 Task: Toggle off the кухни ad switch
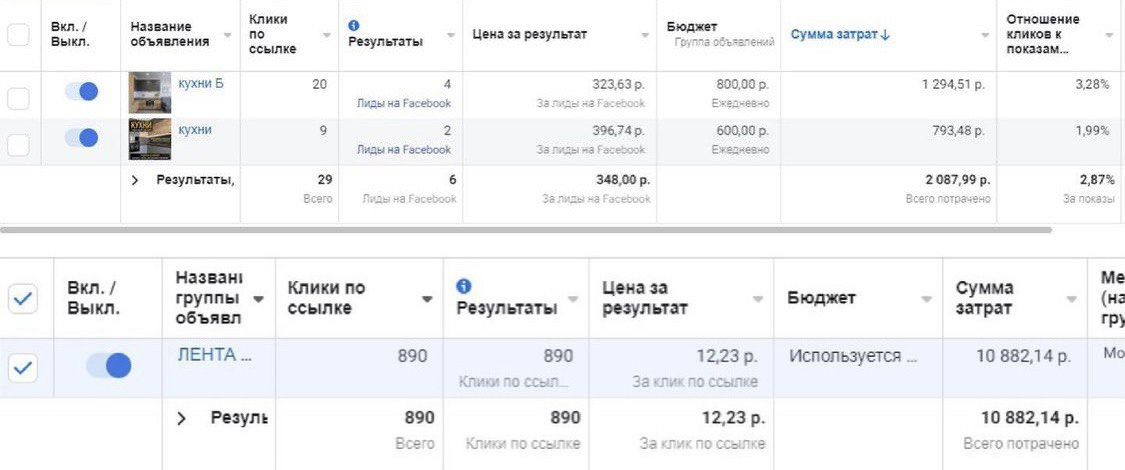(x=81, y=138)
